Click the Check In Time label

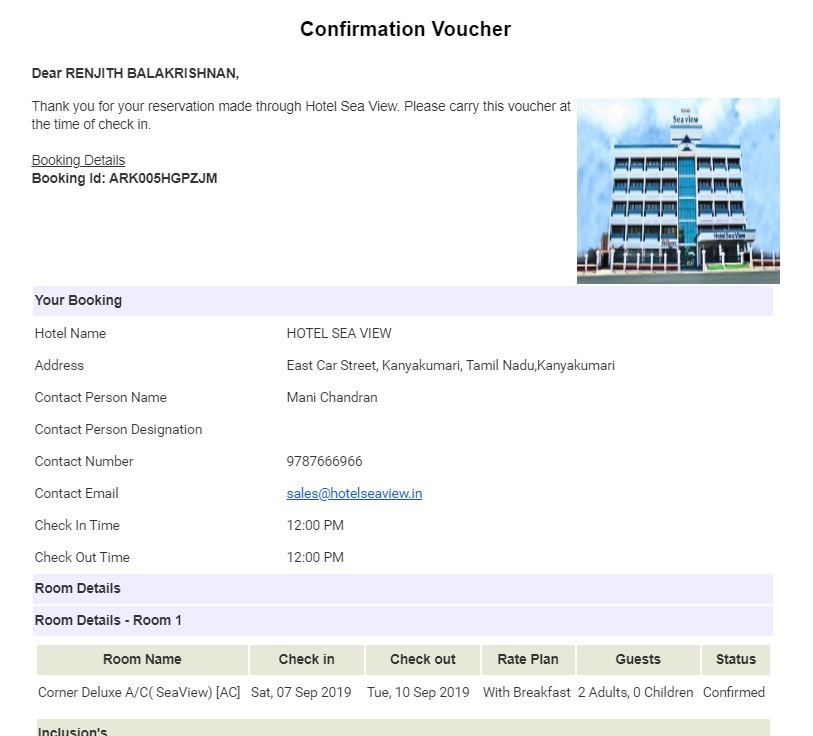77,525
